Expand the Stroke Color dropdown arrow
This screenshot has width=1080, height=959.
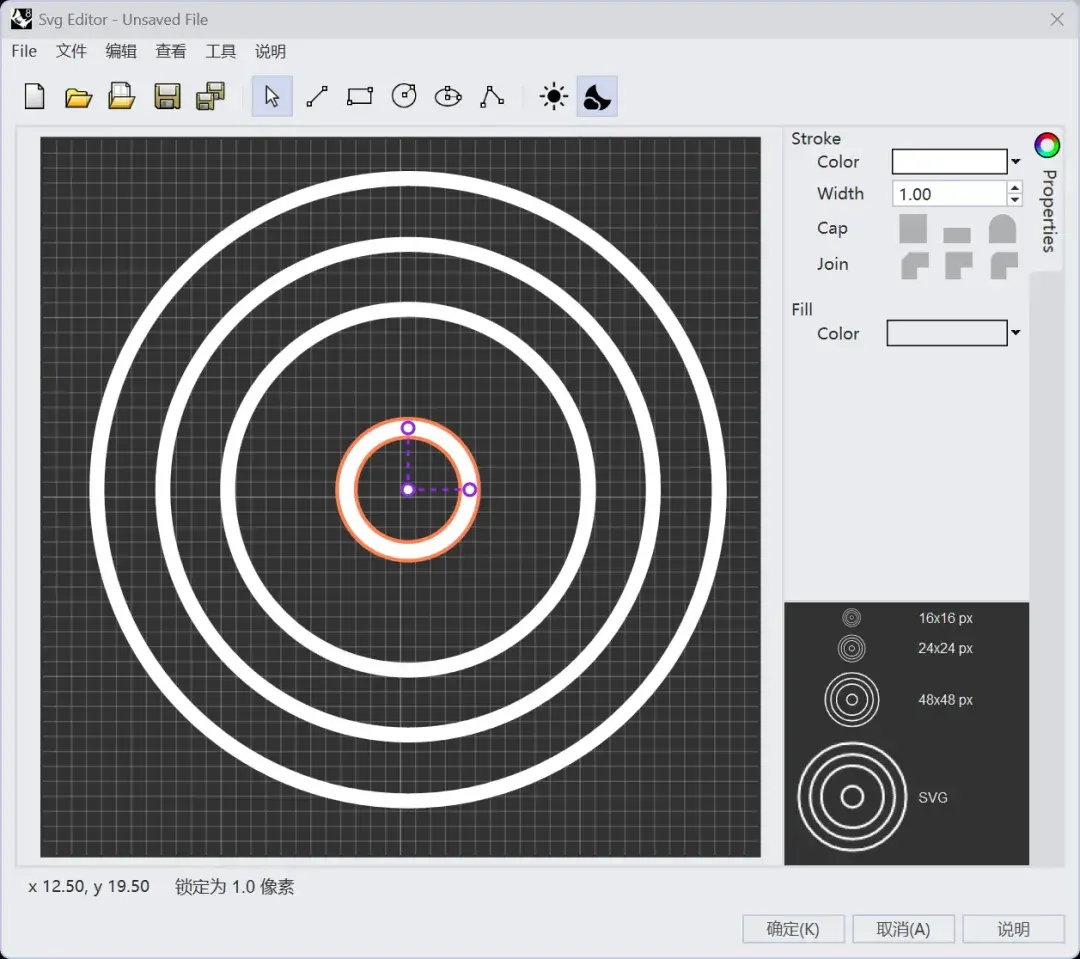[x=1016, y=162]
